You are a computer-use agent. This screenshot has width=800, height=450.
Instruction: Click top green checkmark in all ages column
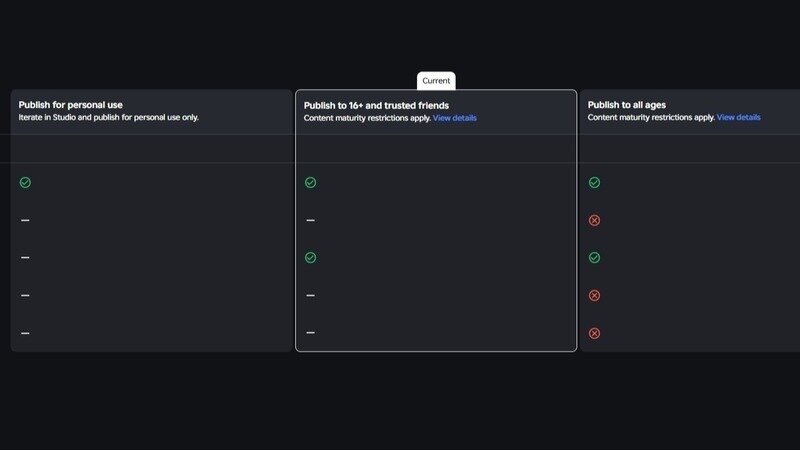[x=594, y=183]
